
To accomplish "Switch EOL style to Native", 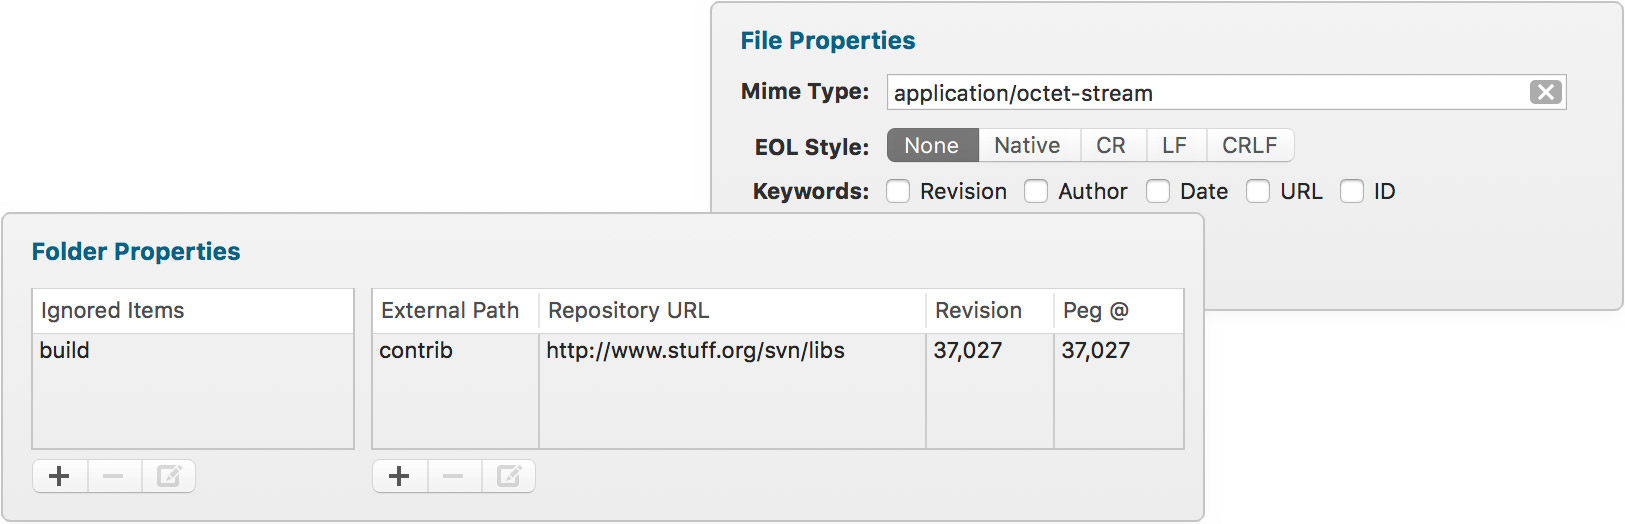I will 1027,145.
